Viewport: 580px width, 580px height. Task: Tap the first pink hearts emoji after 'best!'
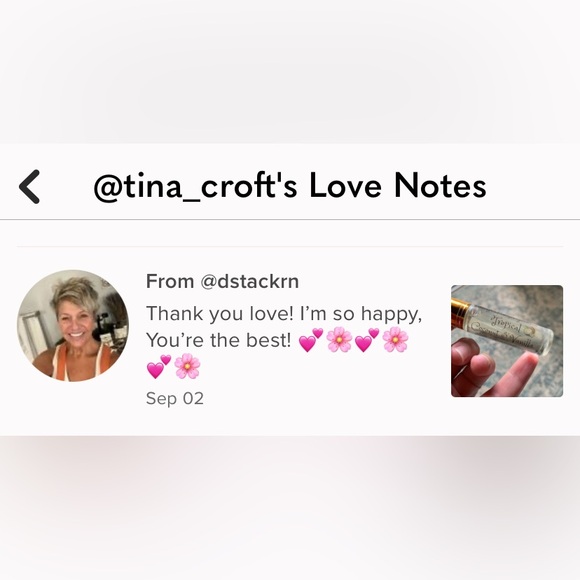tap(311, 340)
